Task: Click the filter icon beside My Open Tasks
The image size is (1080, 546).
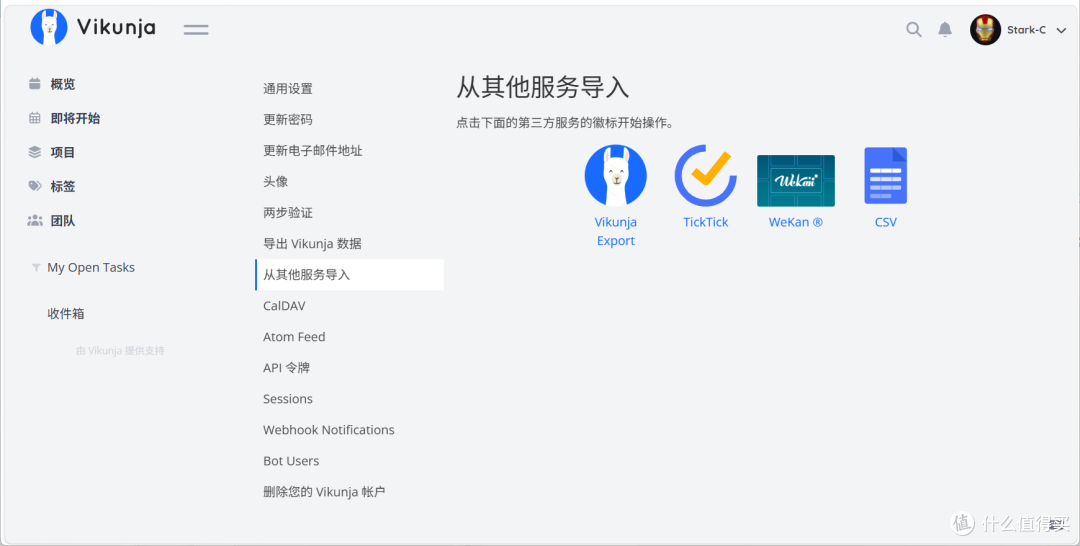Action: [35, 267]
